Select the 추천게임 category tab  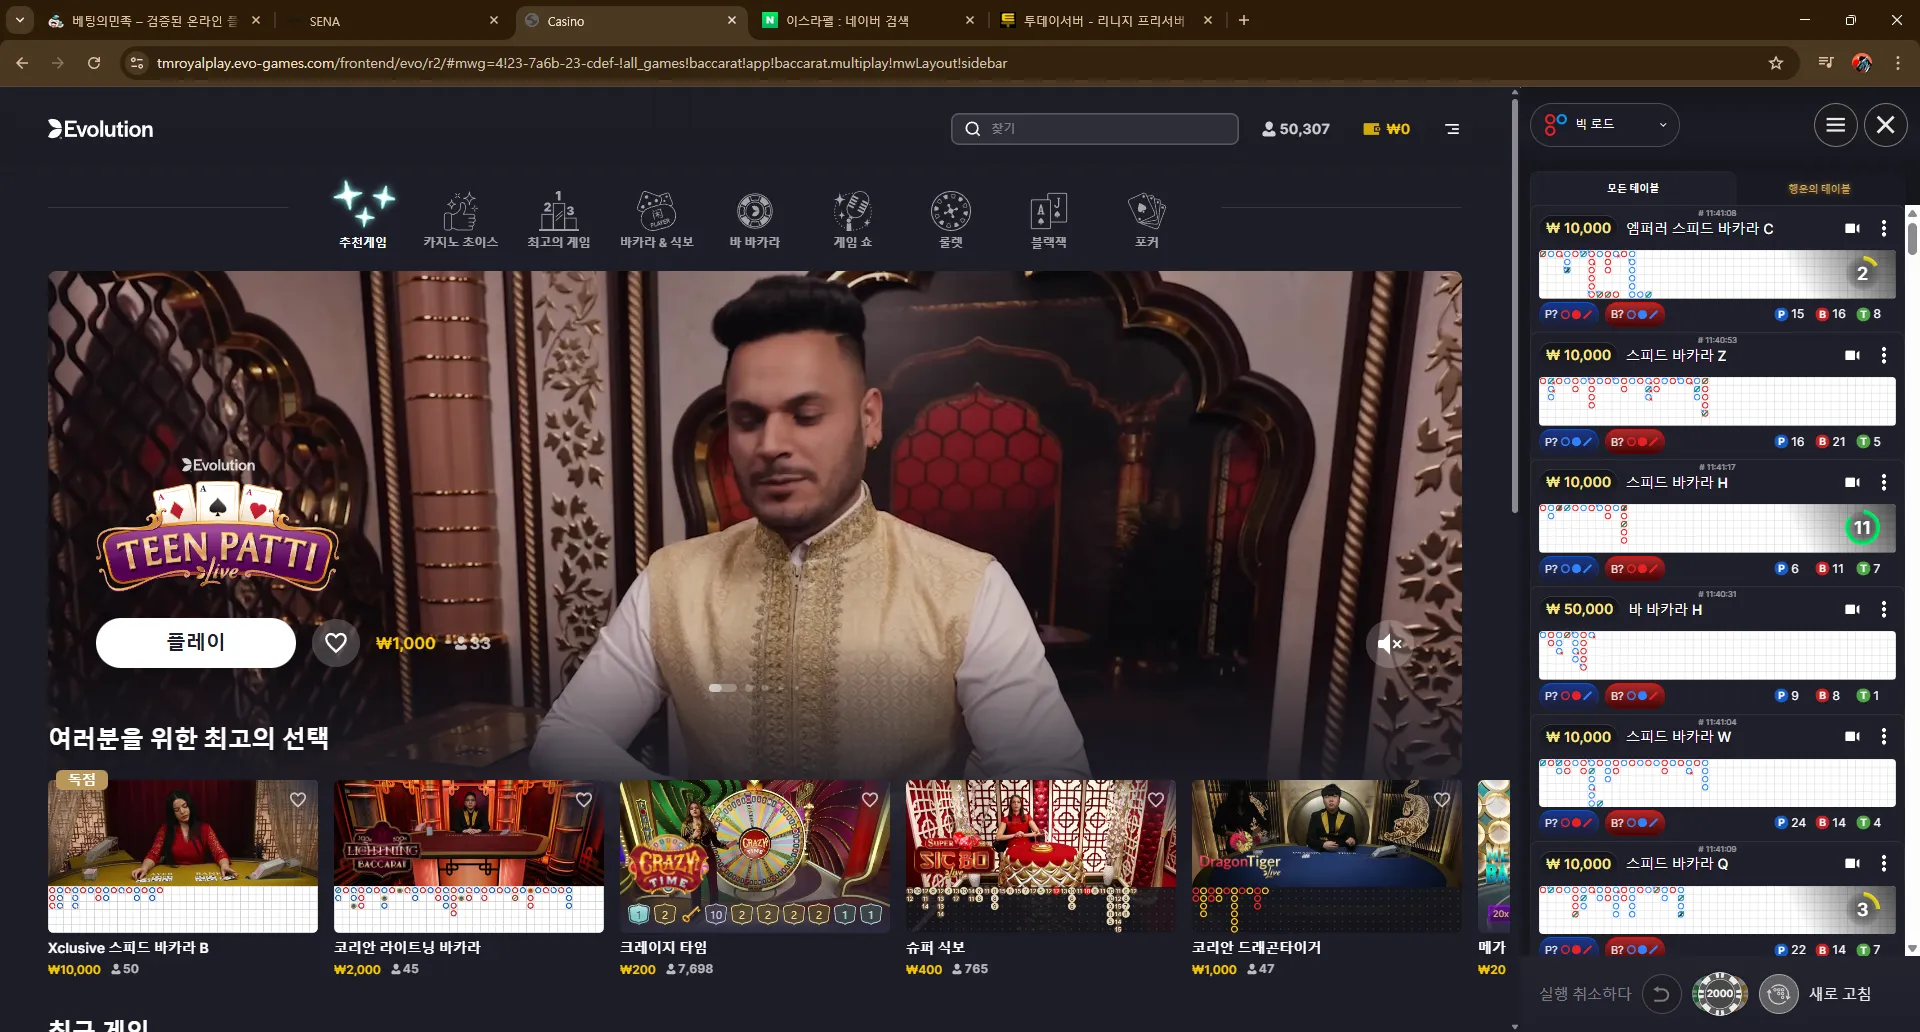click(363, 216)
